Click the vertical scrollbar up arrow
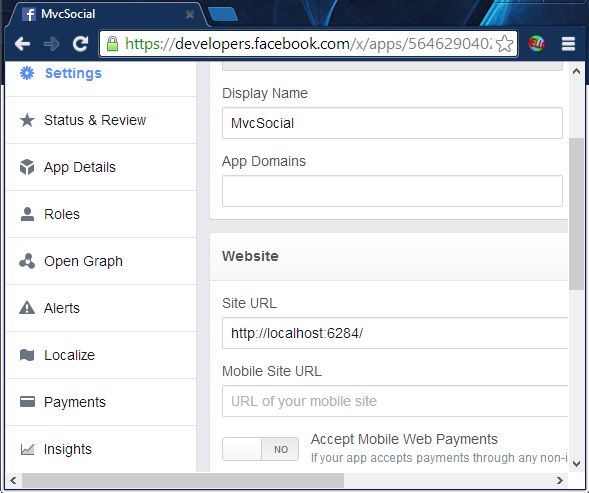Image resolution: width=589 pixels, height=493 pixels. coord(576,71)
